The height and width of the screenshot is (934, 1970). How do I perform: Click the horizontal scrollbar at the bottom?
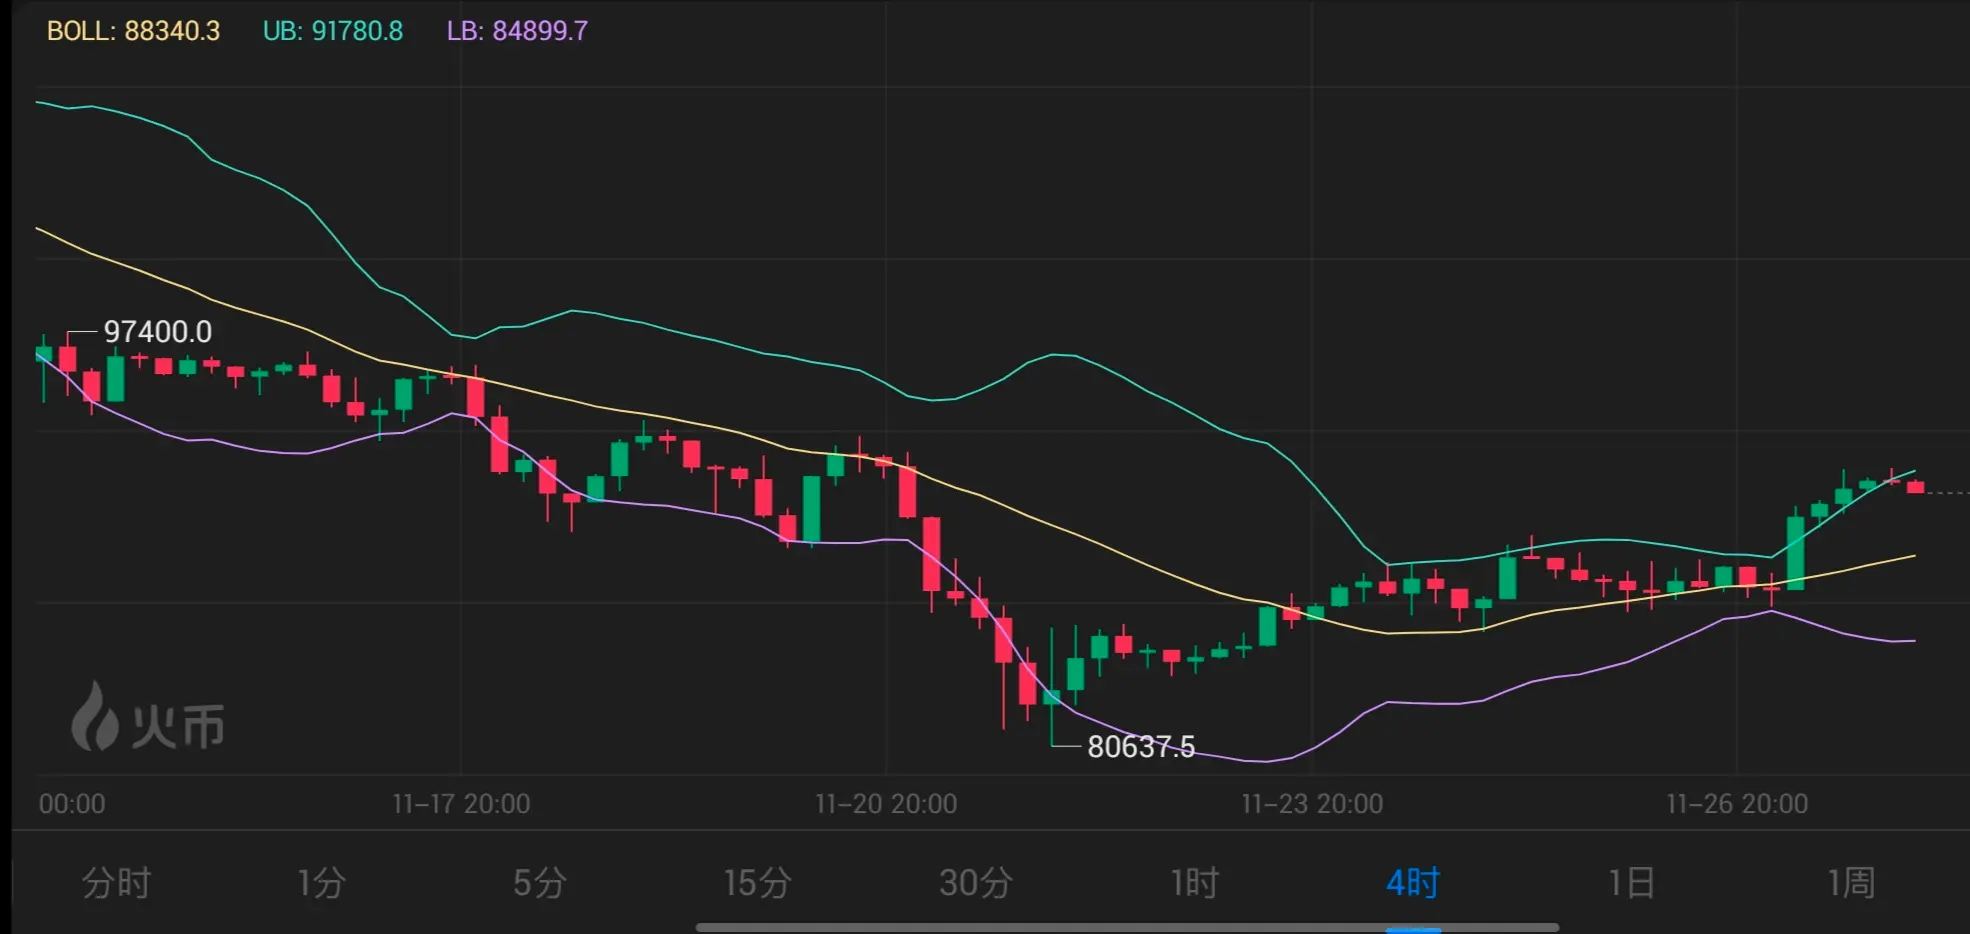(1127, 928)
